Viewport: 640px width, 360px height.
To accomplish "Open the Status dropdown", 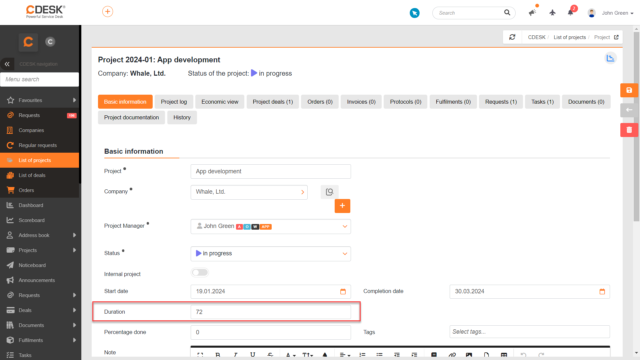I will [x=271, y=253].
